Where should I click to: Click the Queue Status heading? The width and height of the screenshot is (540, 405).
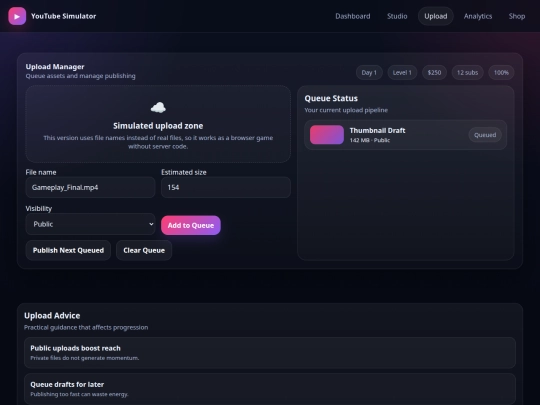(x=331, y=98)
